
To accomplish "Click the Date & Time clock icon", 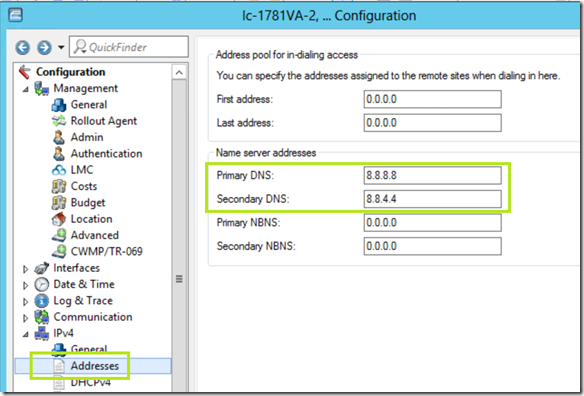I will 42,284.
